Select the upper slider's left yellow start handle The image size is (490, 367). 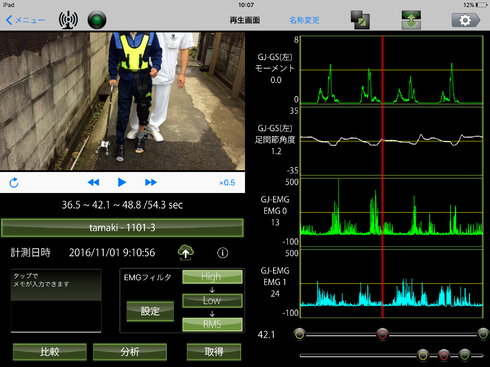300,334
